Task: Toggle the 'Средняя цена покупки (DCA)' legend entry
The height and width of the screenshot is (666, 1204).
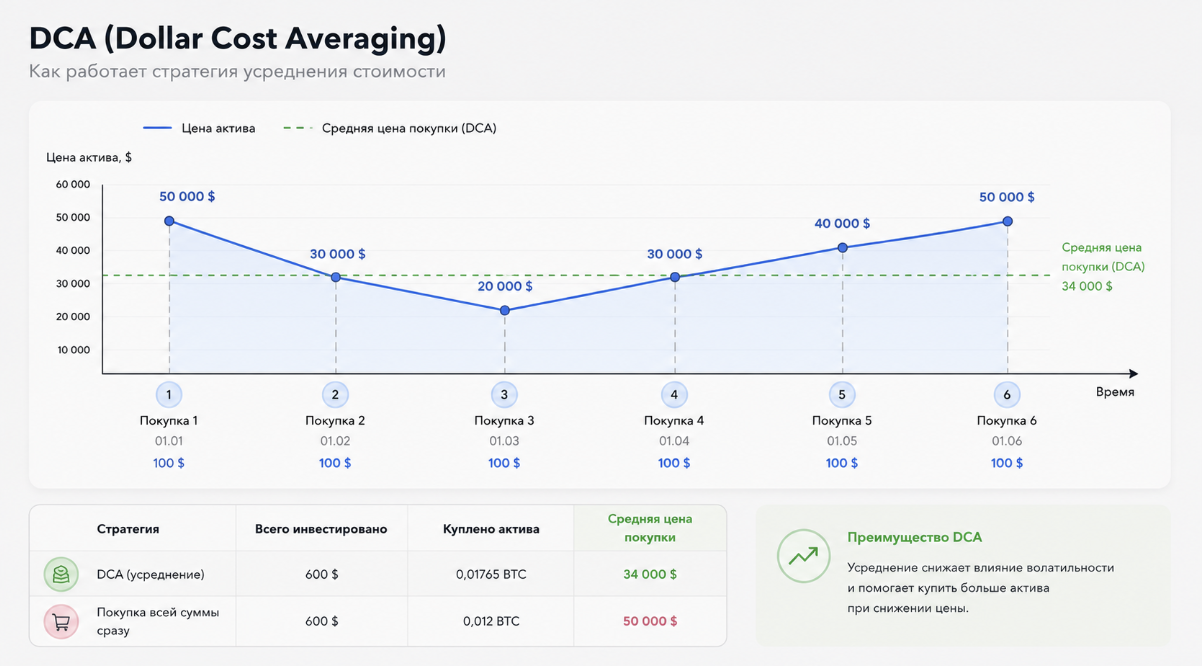Action: [390, 128]
